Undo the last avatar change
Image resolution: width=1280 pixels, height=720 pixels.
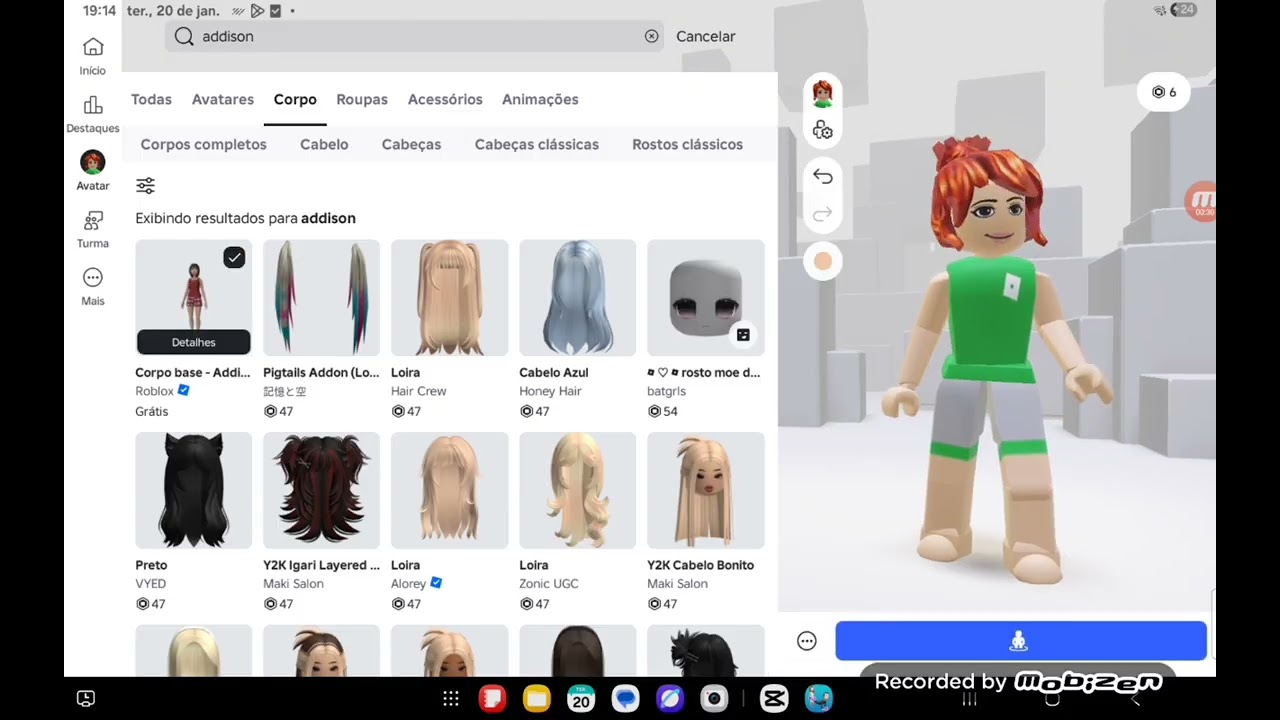tap(823, 176)
